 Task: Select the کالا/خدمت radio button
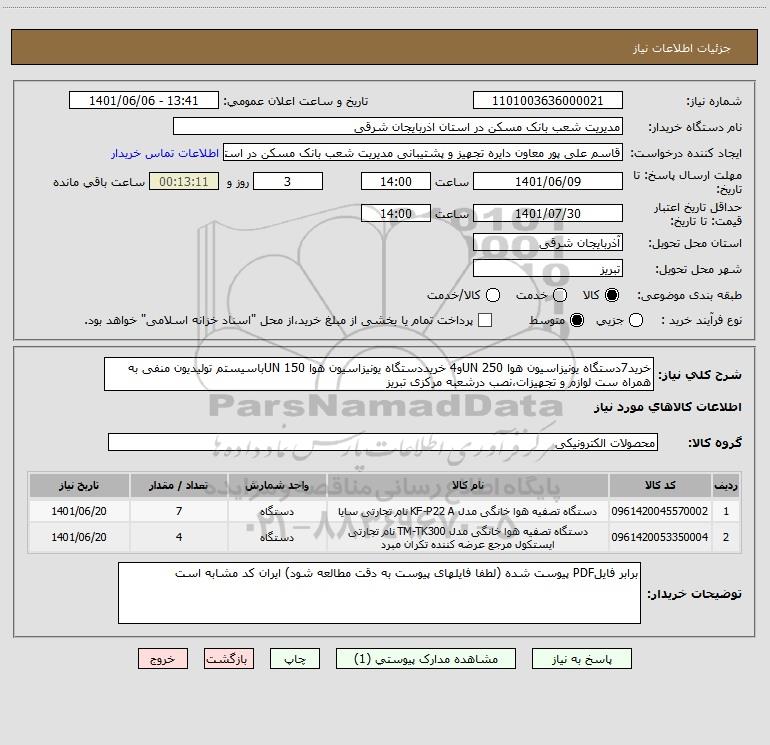click(493, 295)
